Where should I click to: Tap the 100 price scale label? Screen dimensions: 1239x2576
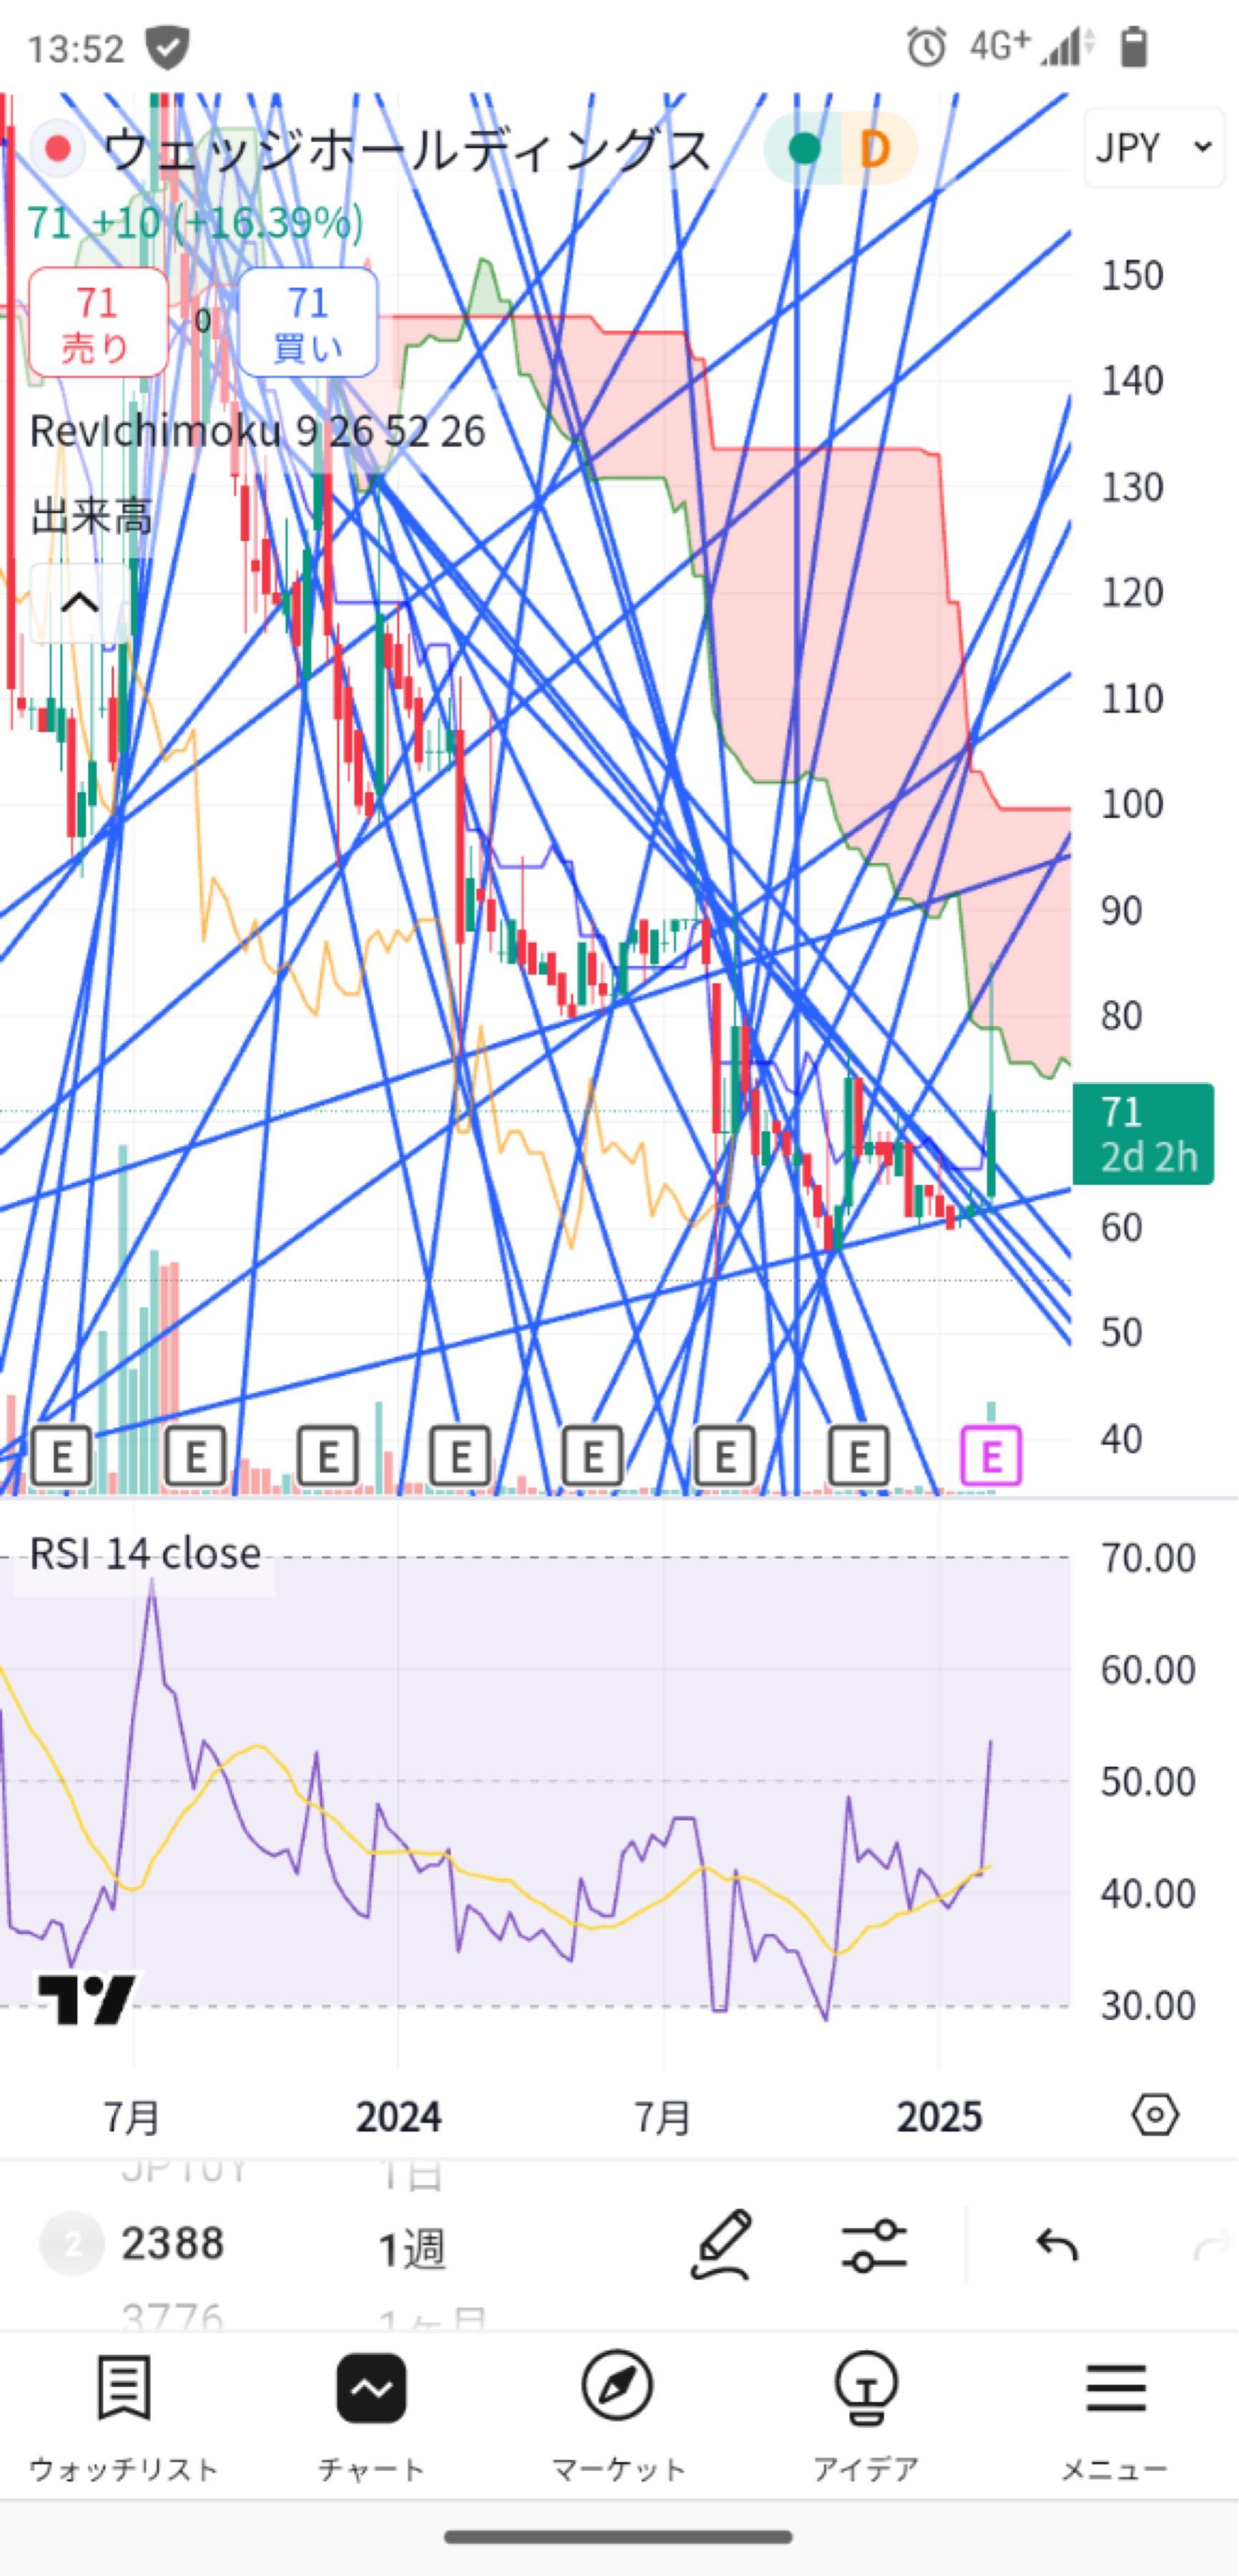[1132, 804]
